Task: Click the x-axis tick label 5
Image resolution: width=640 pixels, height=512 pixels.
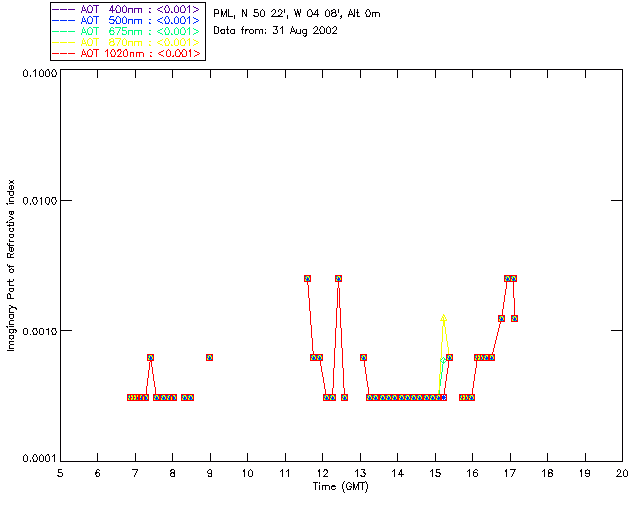Action: 60,473
